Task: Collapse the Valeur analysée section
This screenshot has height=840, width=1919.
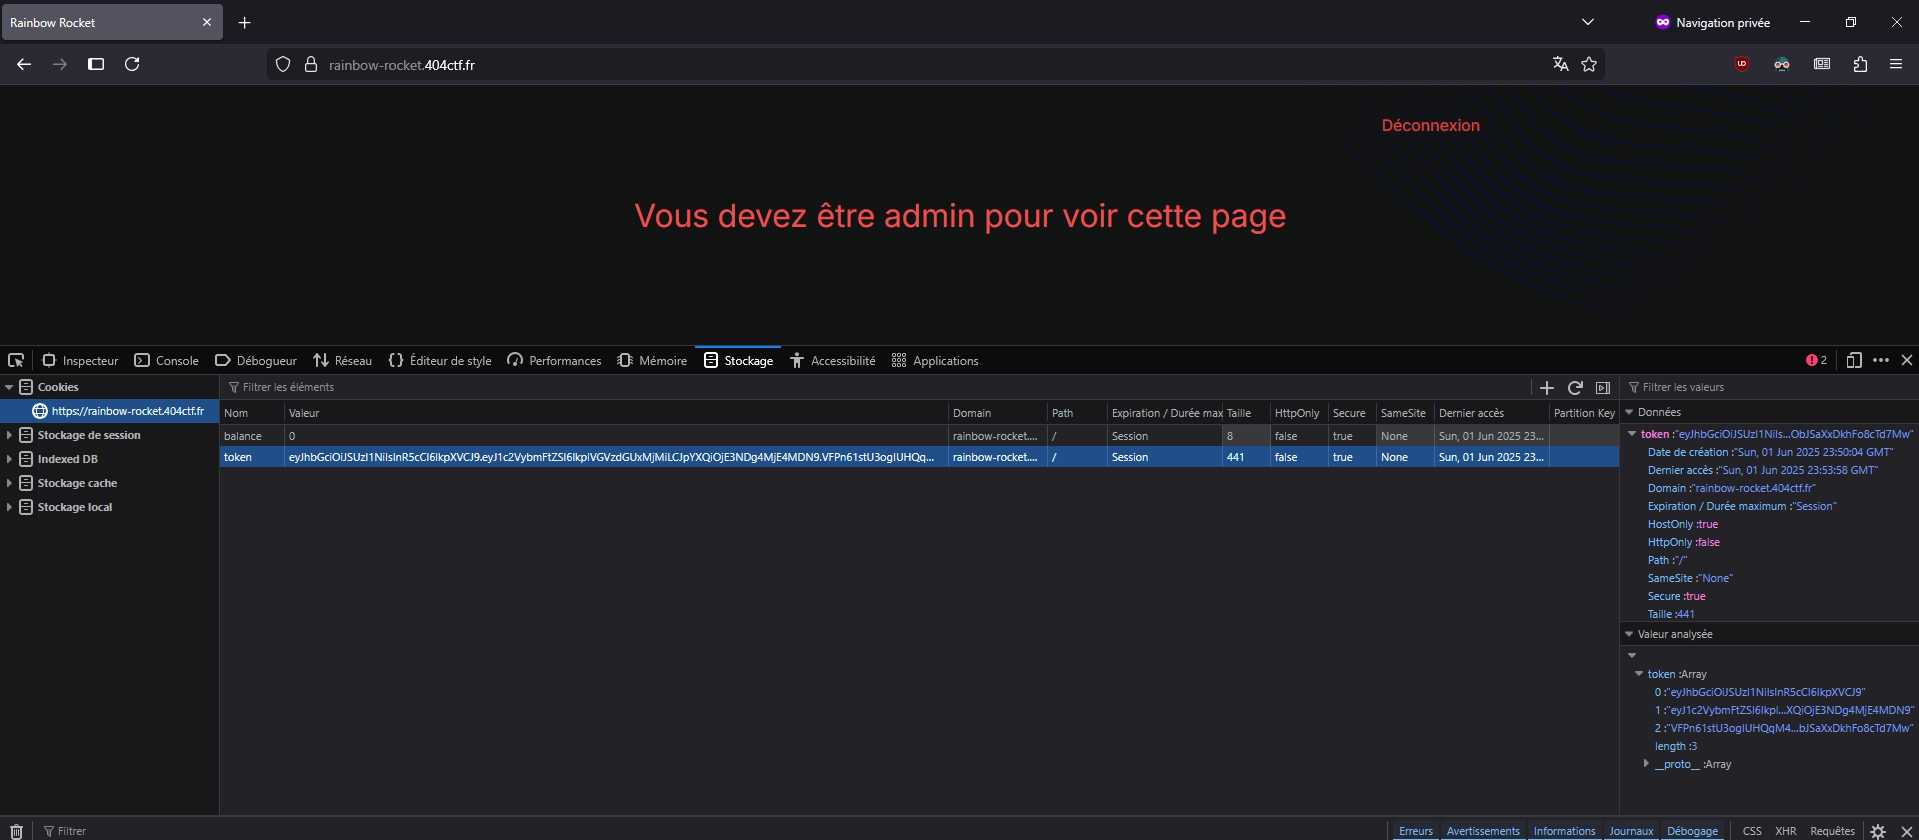Action: tap(1629, 634)
